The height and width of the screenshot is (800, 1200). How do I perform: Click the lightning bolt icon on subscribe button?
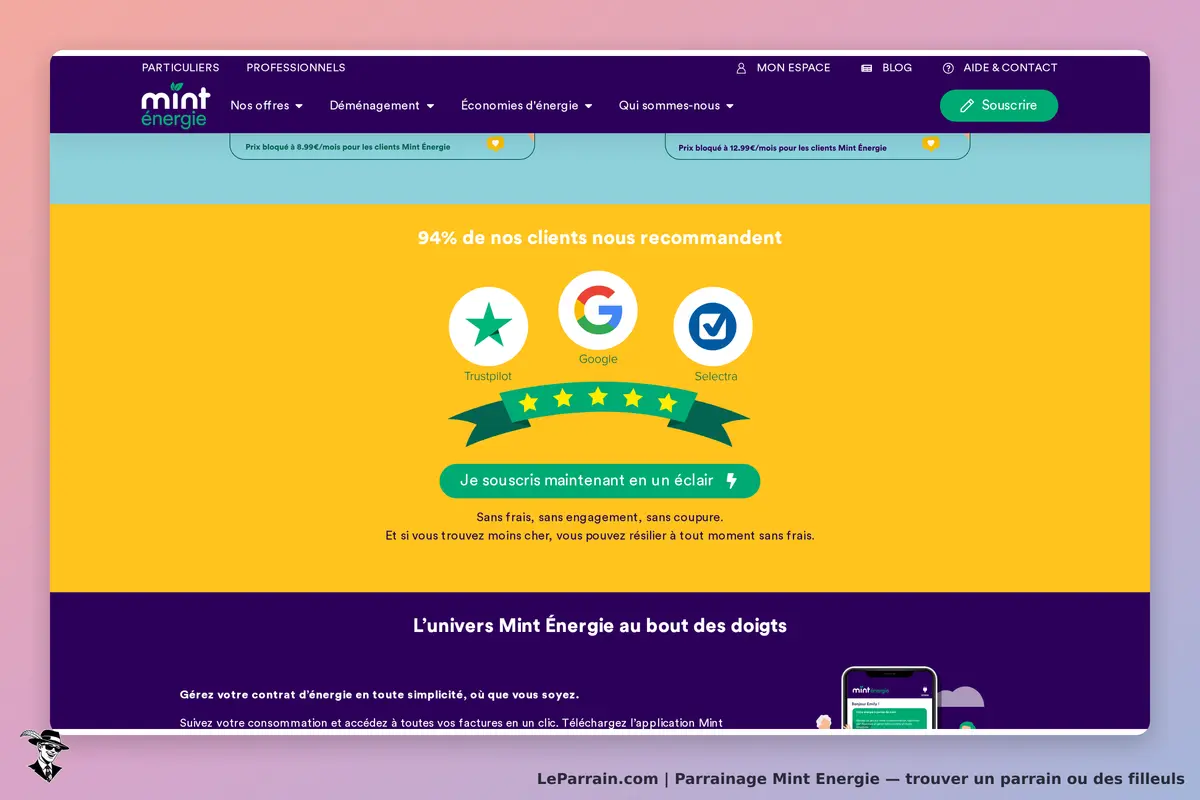pos(731,481)
